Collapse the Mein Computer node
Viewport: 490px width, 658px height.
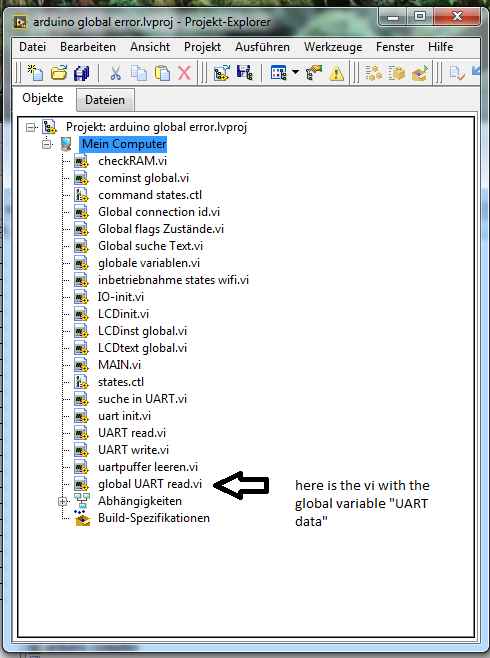pyautogui.click(x=46, y=144)
